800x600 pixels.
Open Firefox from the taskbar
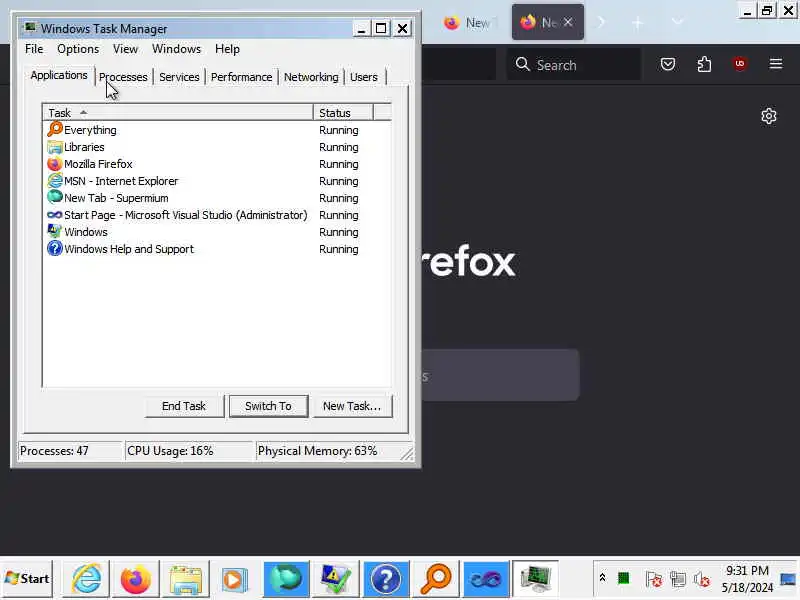point(136,579)
